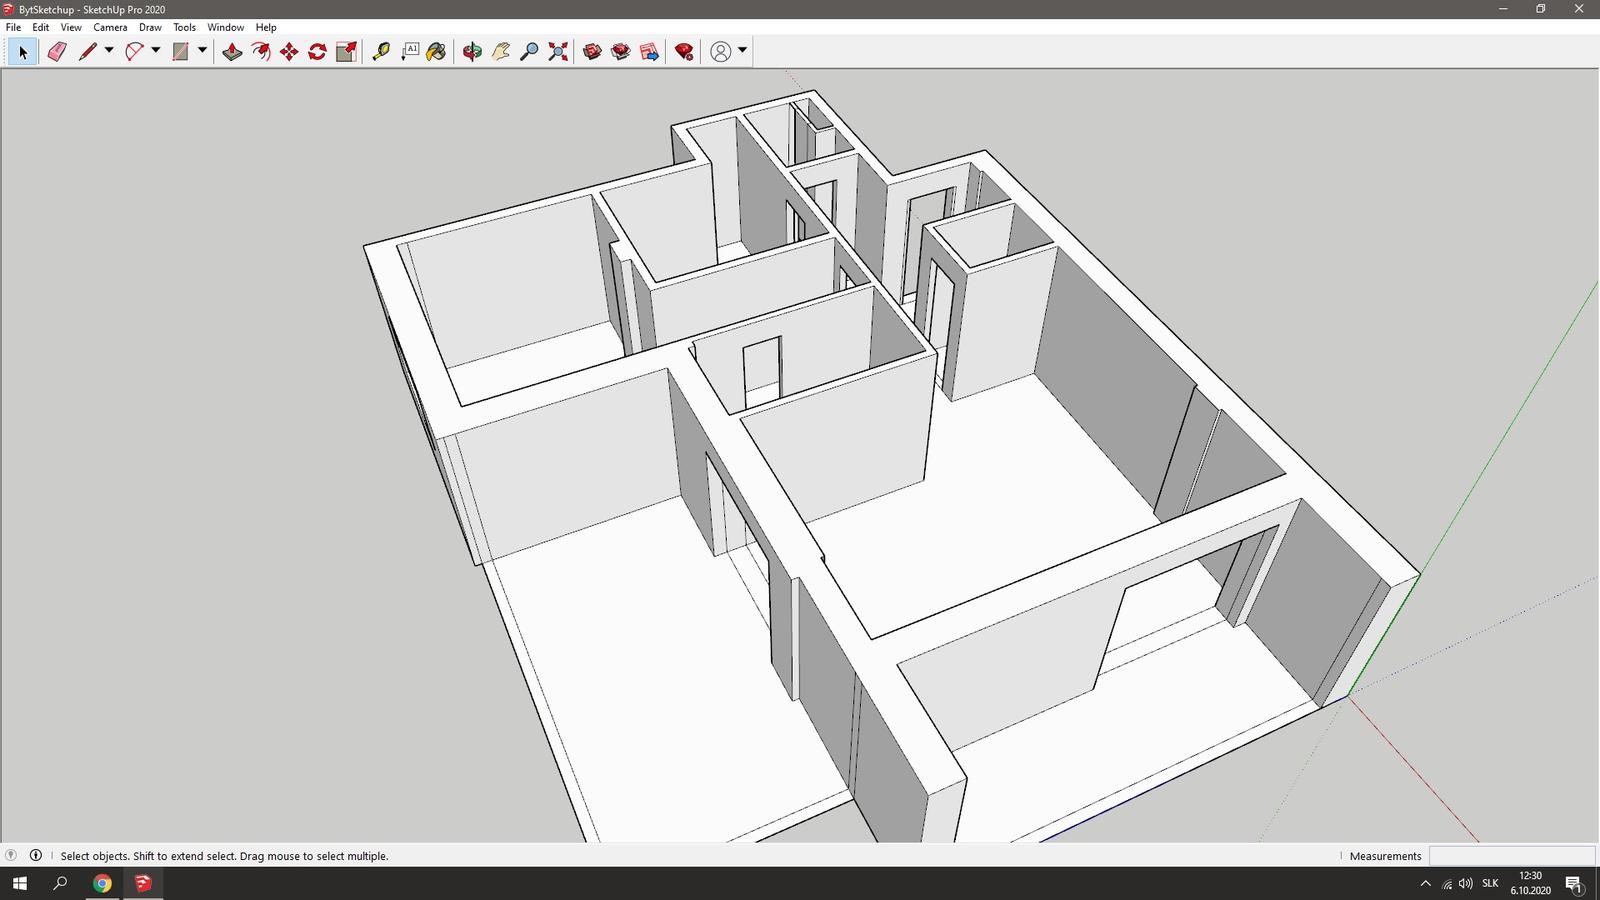Pick the Tape Measure tool
The width and height of the screenshot is (1600, 900).
point(381,52)
